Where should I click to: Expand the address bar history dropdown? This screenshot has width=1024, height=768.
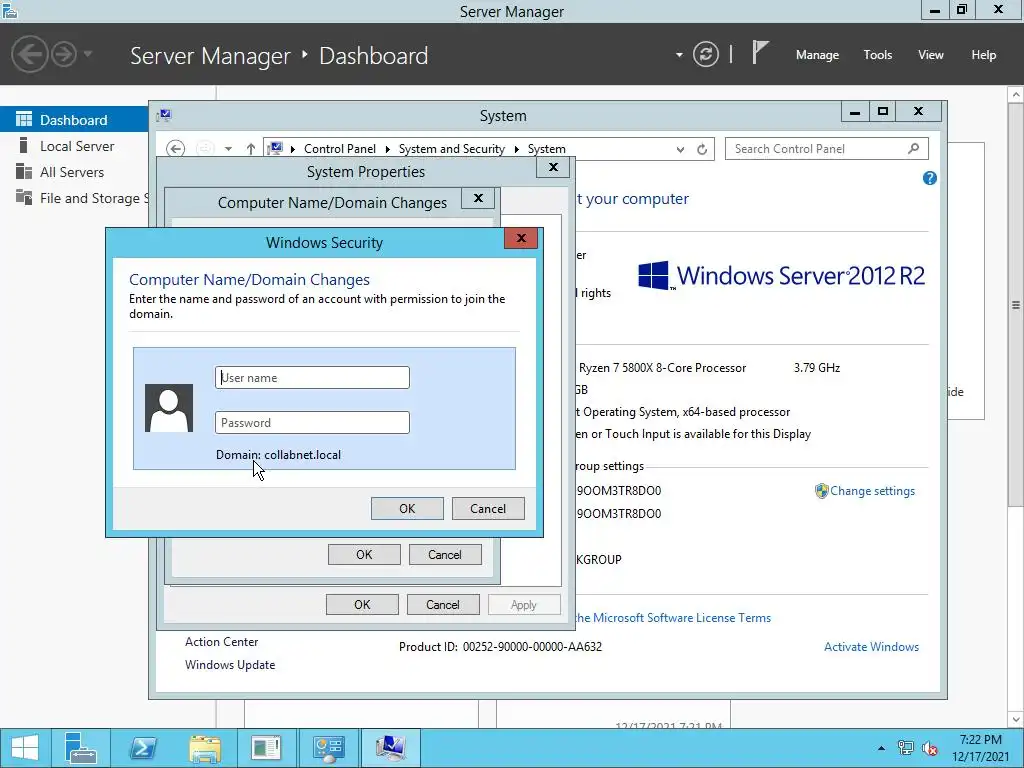(680, 150)
